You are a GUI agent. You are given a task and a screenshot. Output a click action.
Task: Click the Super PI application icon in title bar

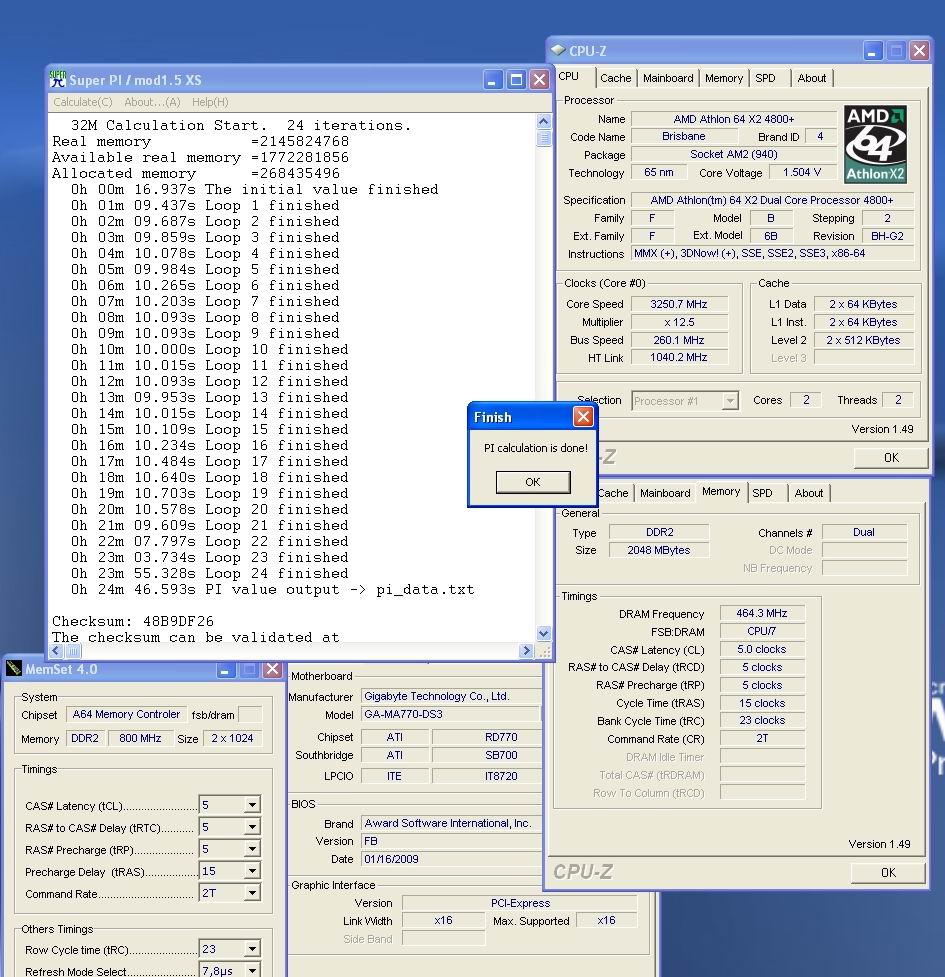pos(57,79)
